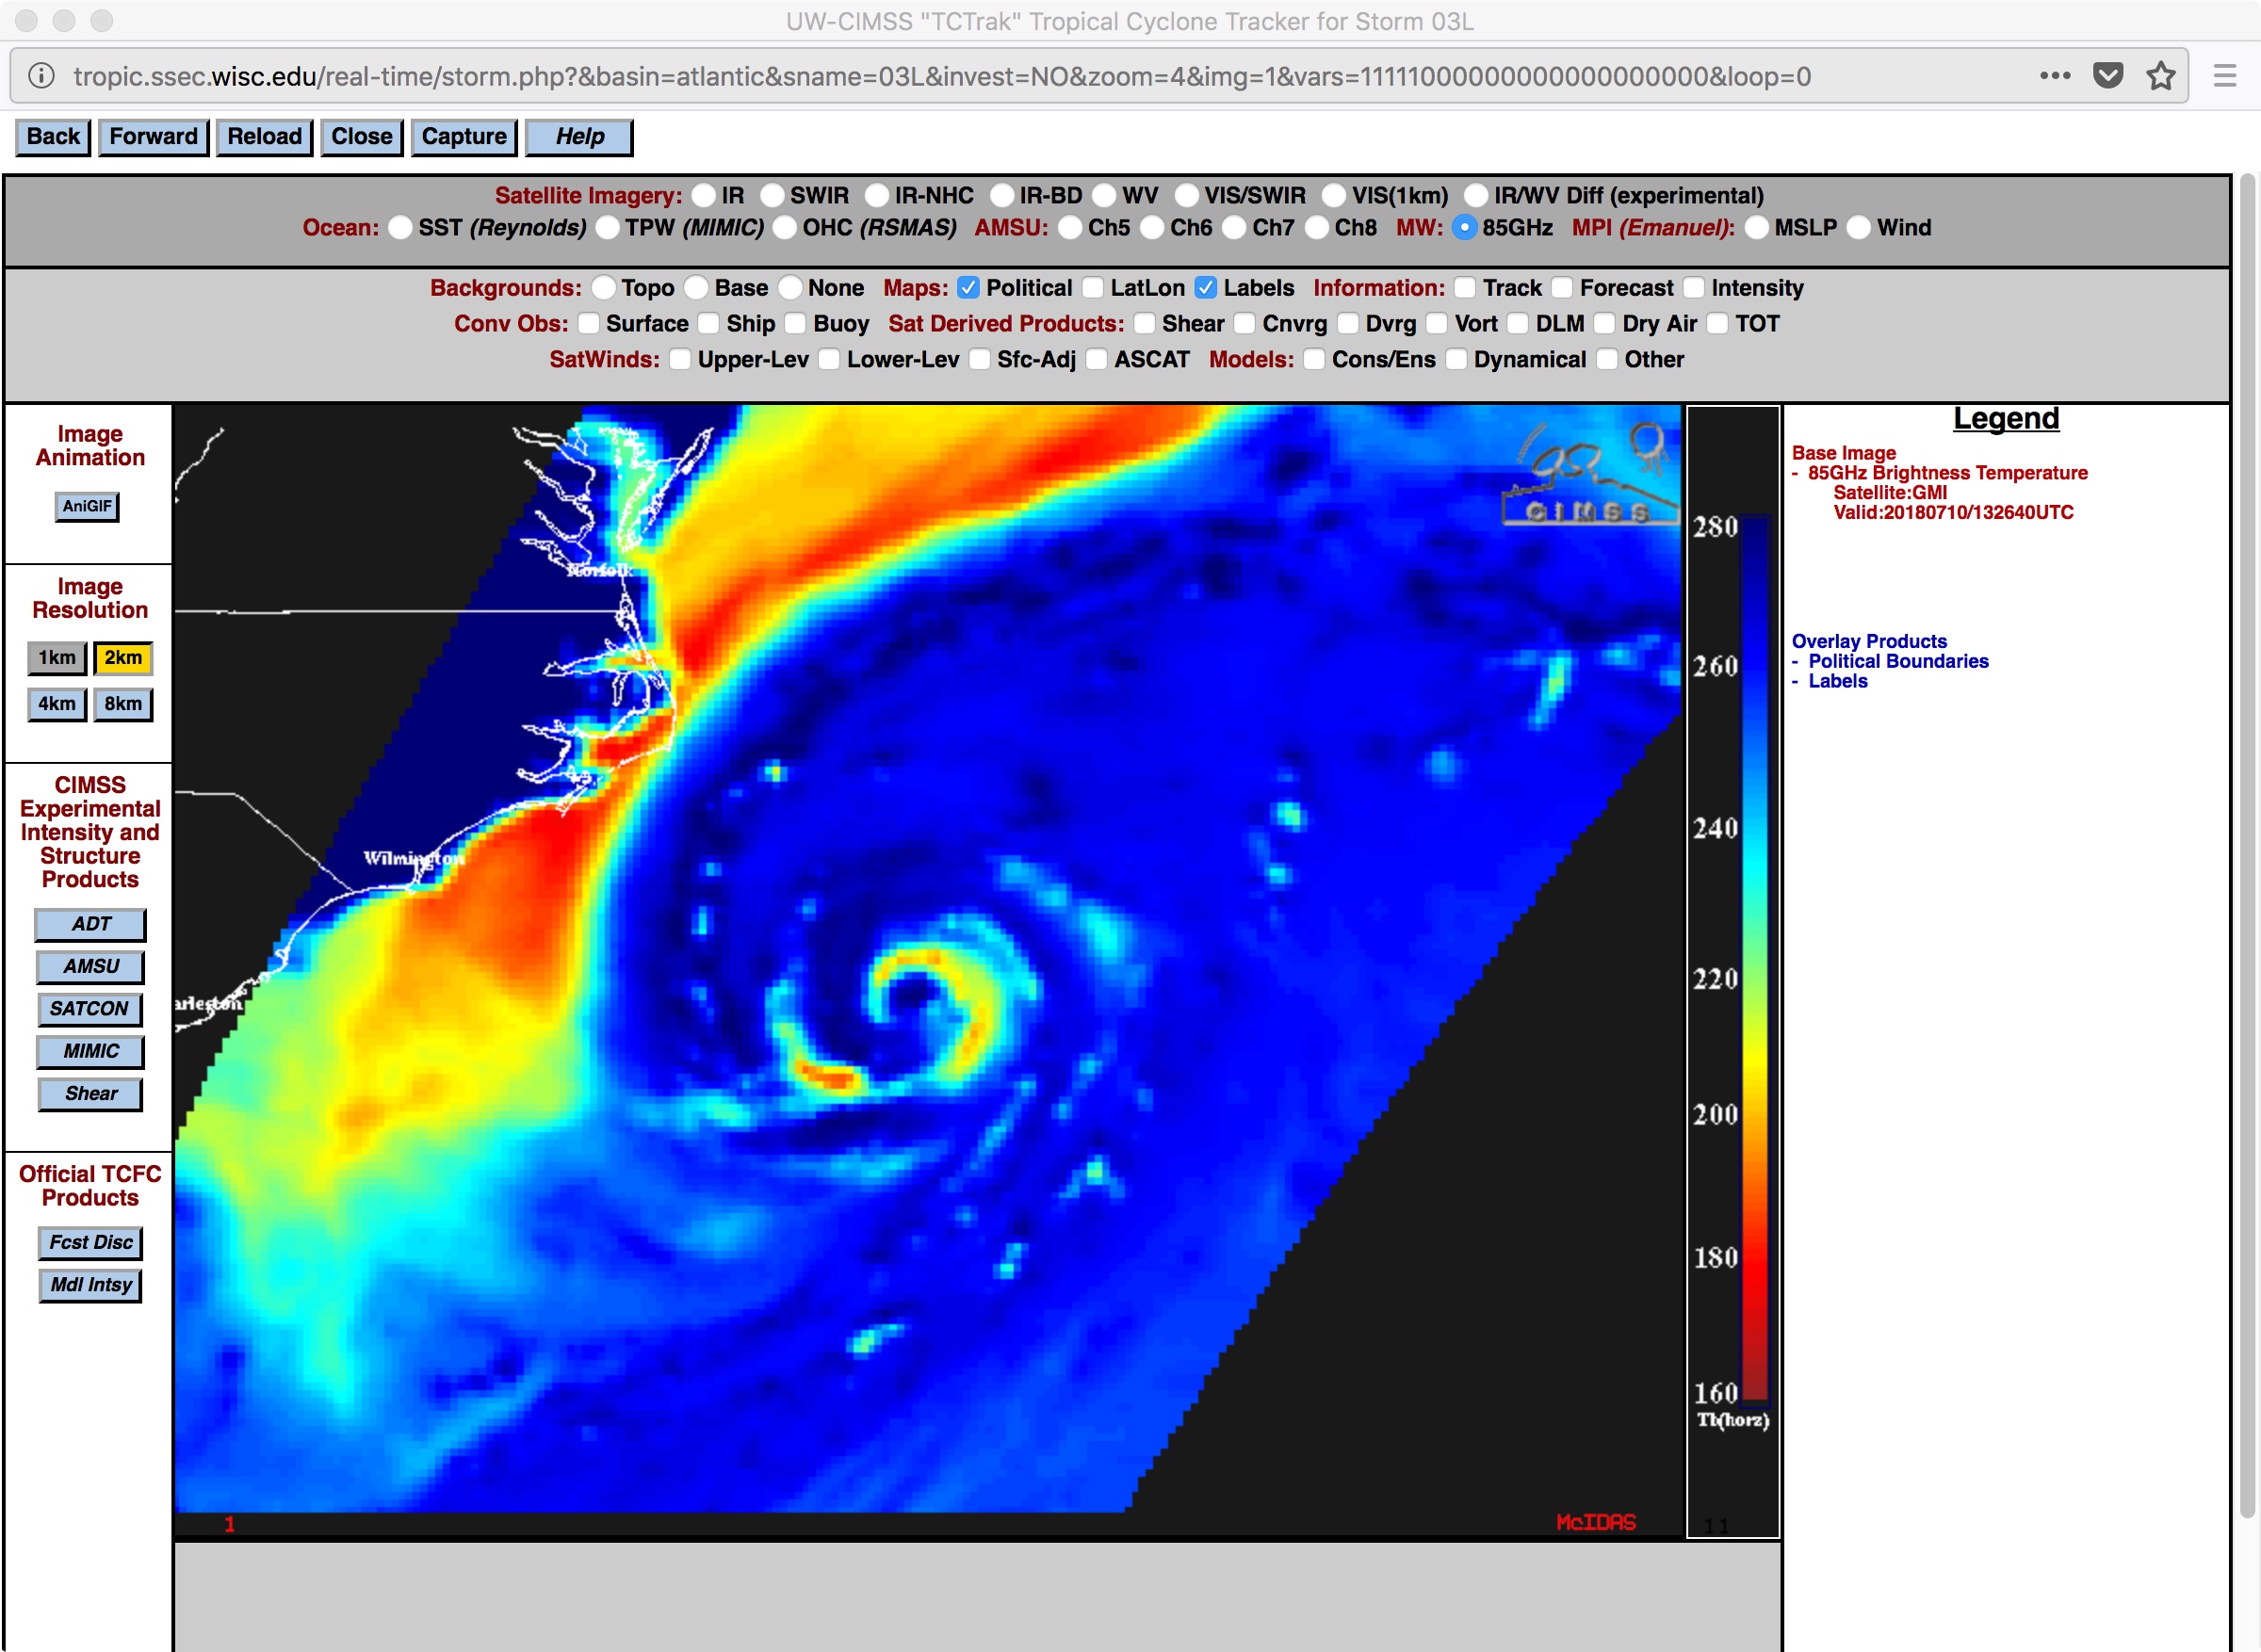Click the Back button
Screen dimensions: 2261x1652
[53, 137]
